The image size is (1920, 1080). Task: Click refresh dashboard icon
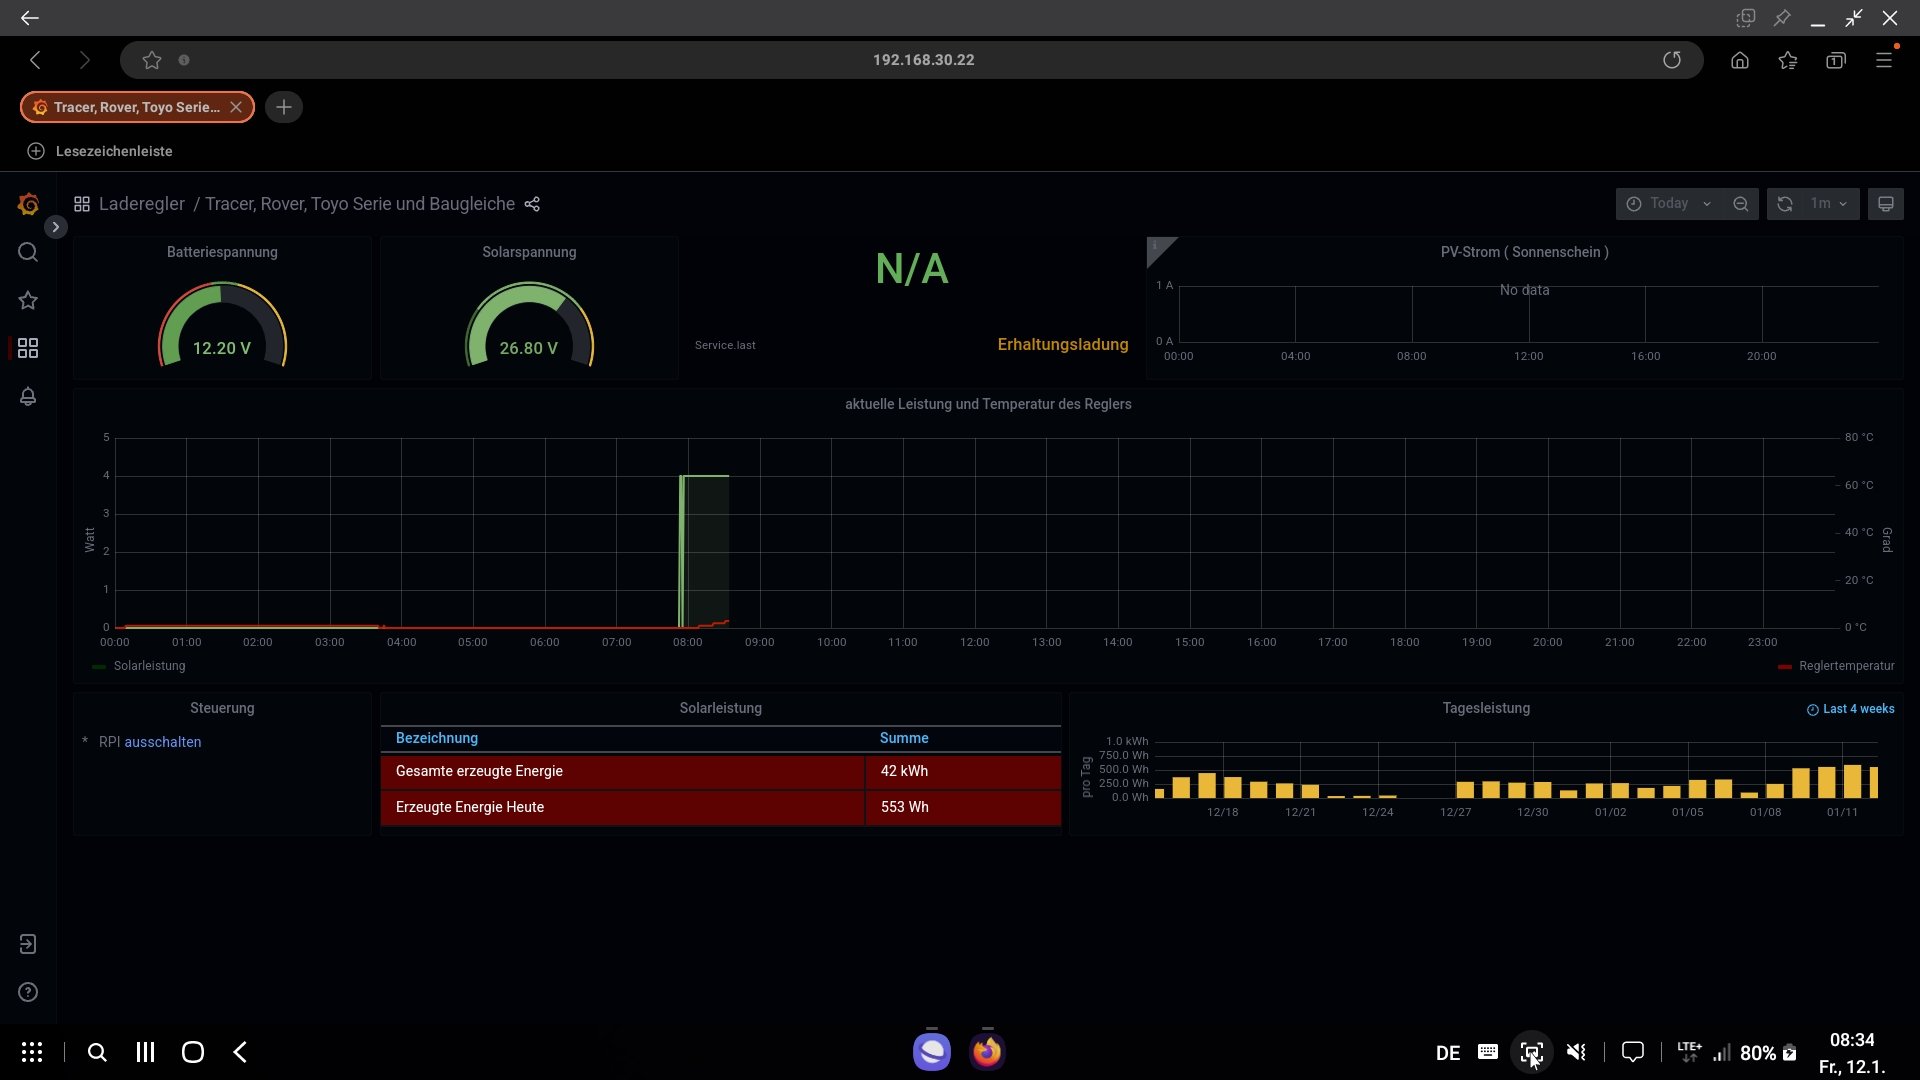(1785, 204)
